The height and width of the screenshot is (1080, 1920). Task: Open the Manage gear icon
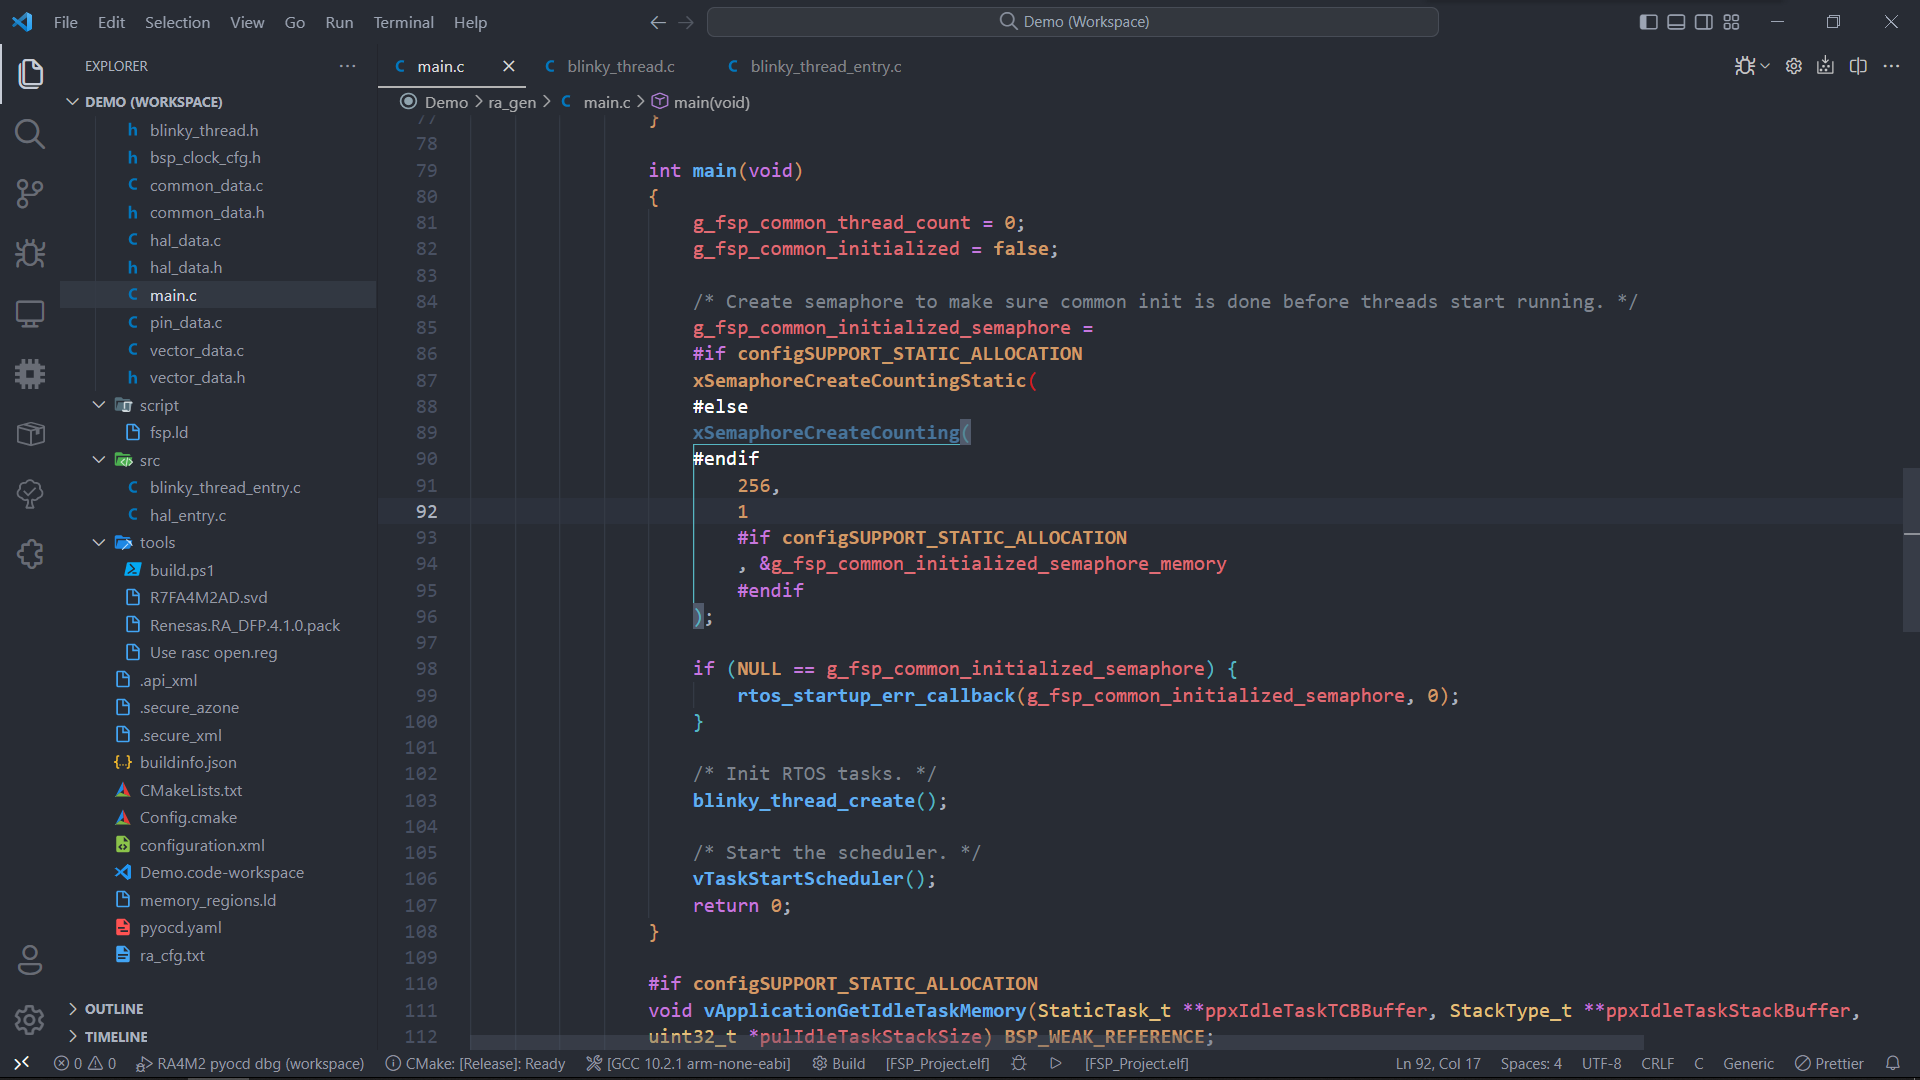(30, 1019)
